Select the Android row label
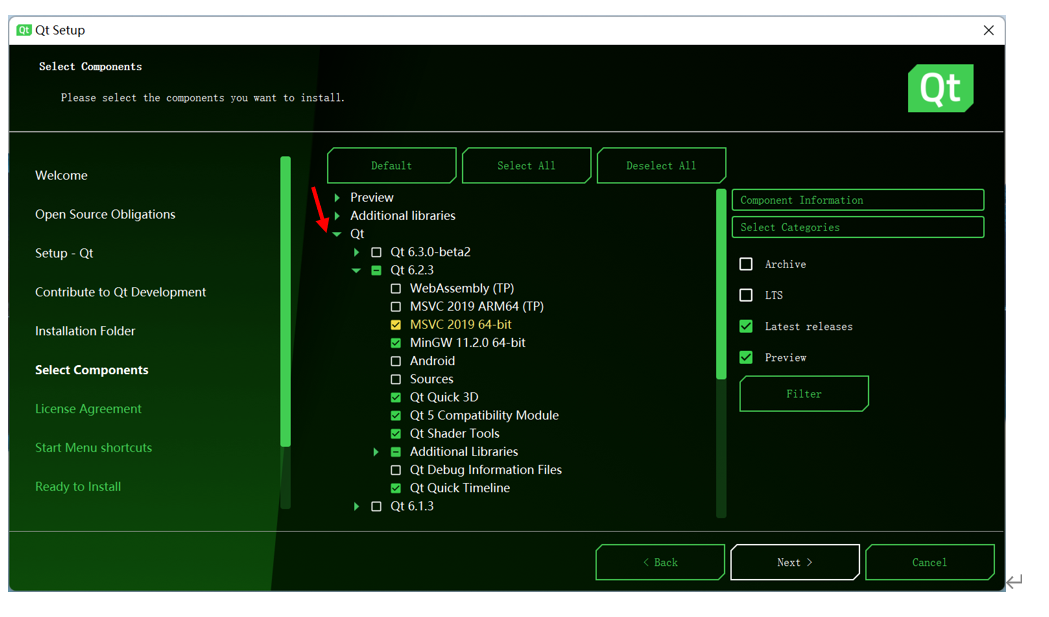 tap(432, 361)
